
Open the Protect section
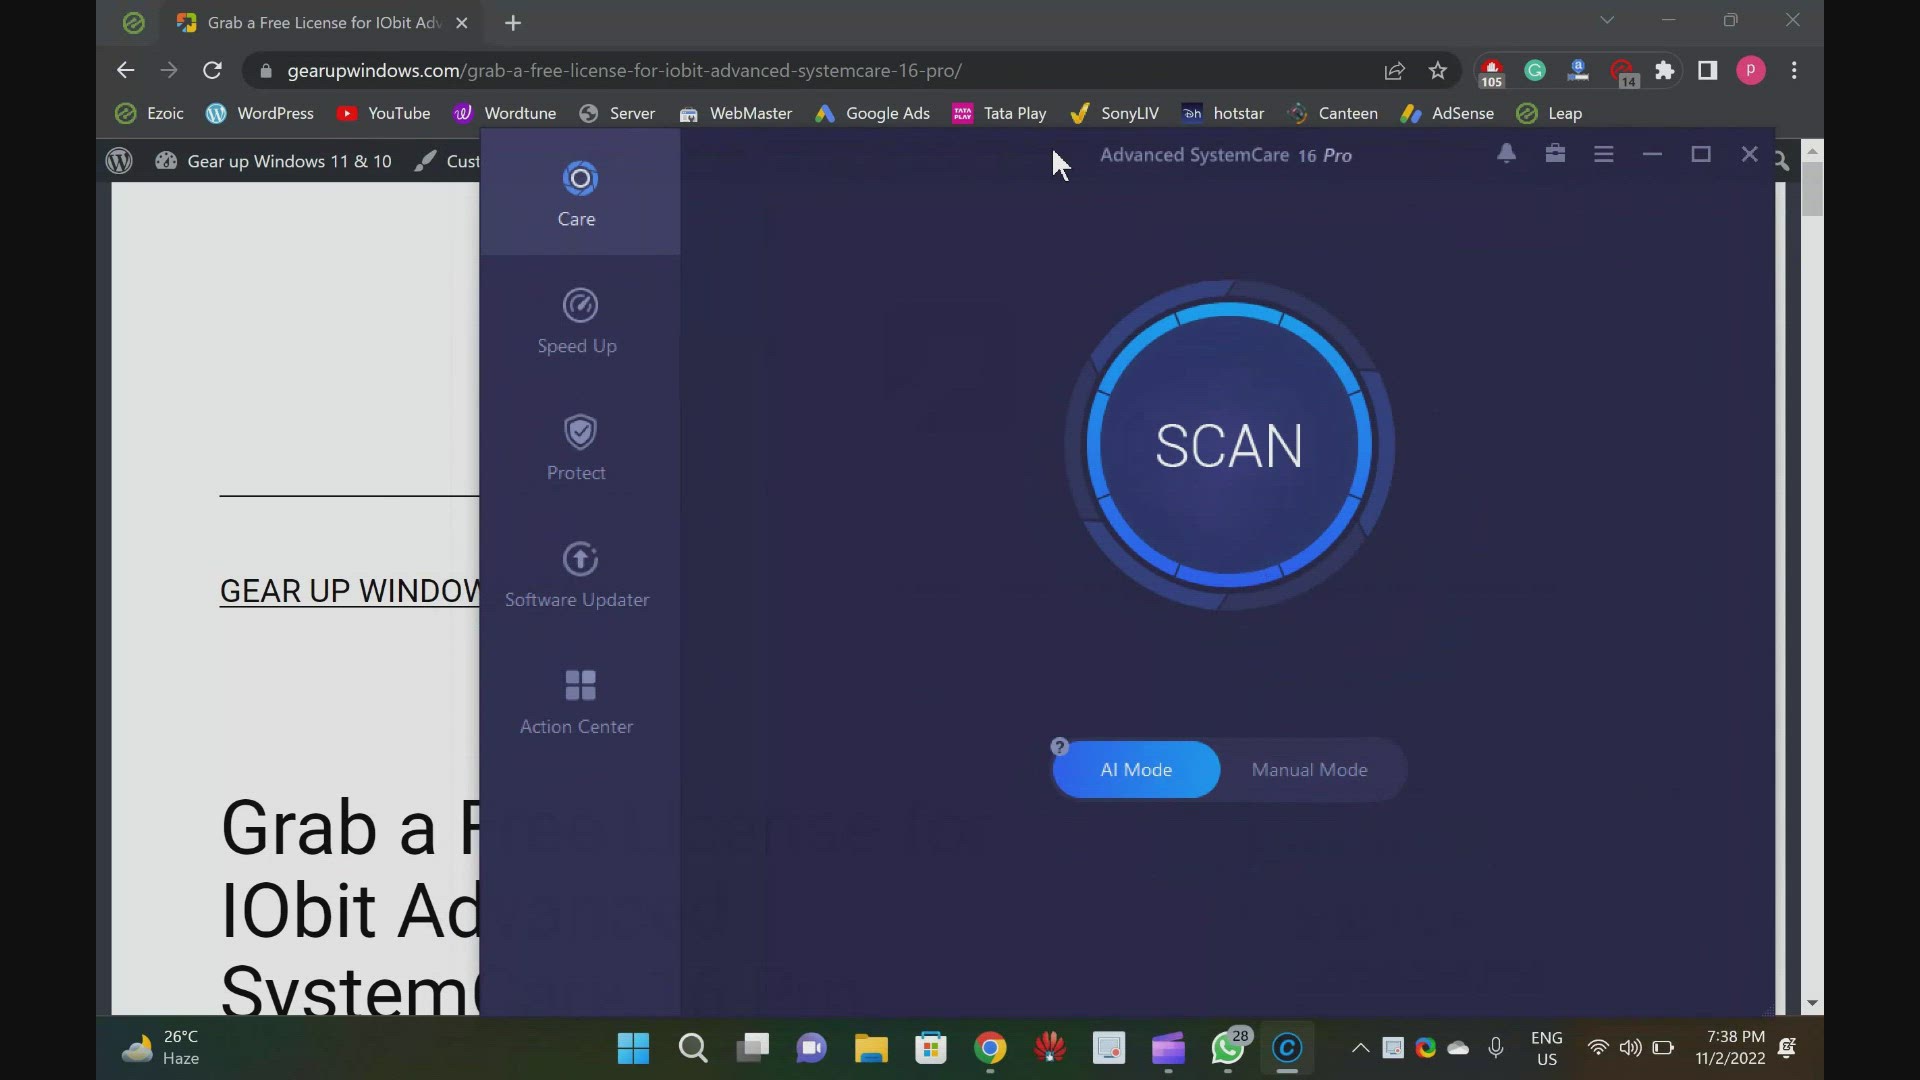(x=578, y=448)
